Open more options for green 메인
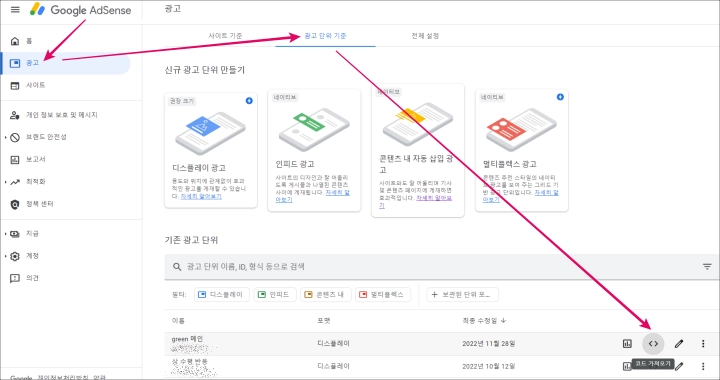Viewport: 720px width, 380px height. tap(703, 343)
